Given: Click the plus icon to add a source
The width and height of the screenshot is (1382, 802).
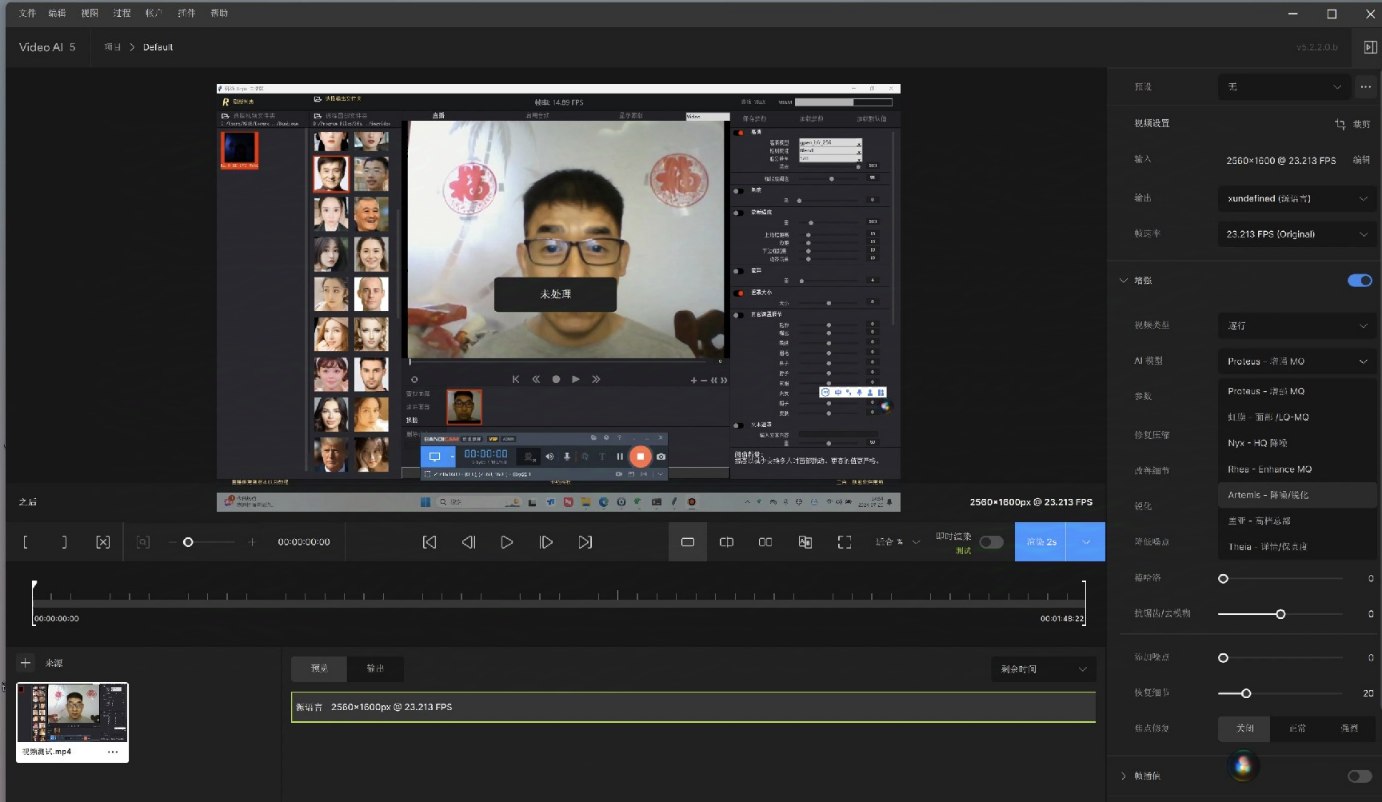Looking at the screenshot, I should pyautogui.click(x=26, y=662).
